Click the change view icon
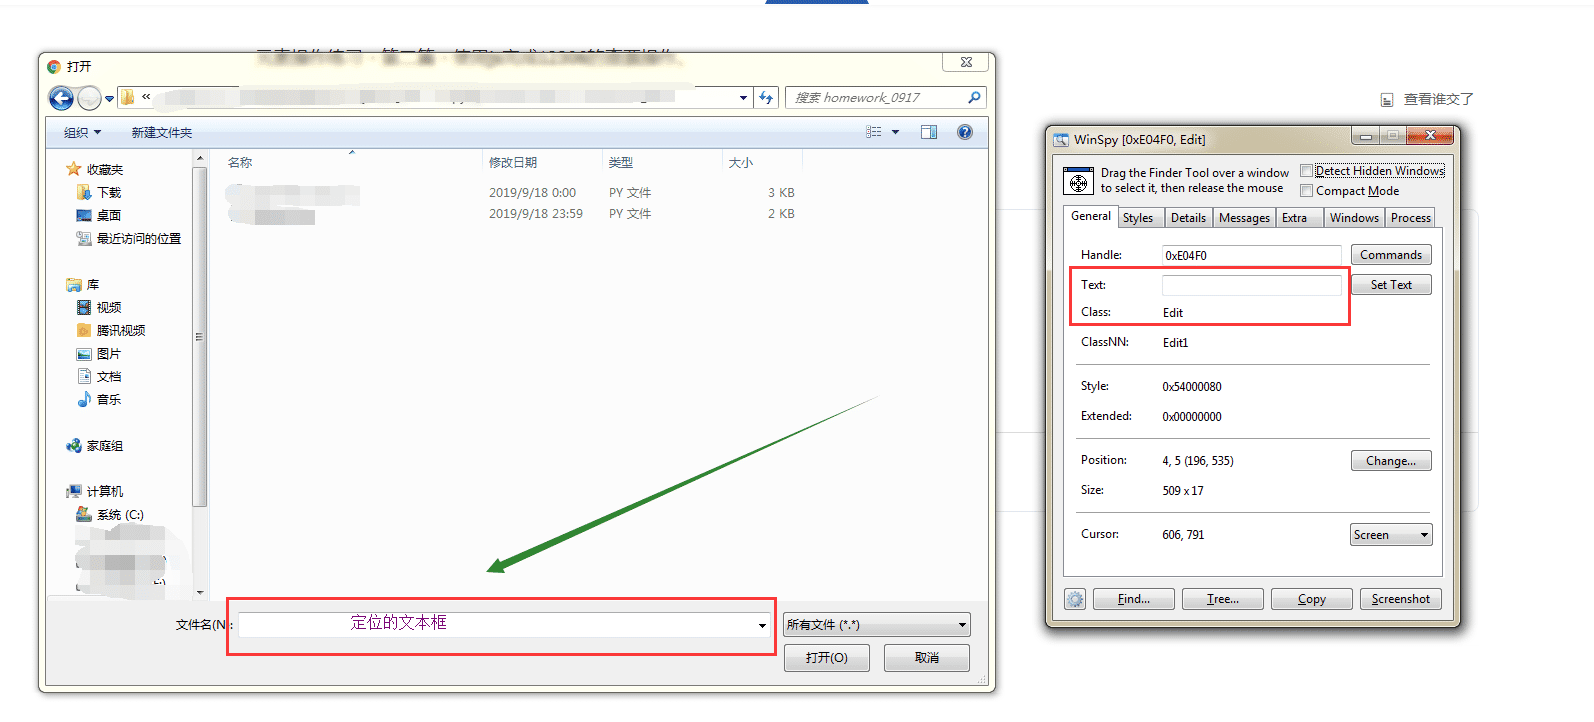 (874, 132)
